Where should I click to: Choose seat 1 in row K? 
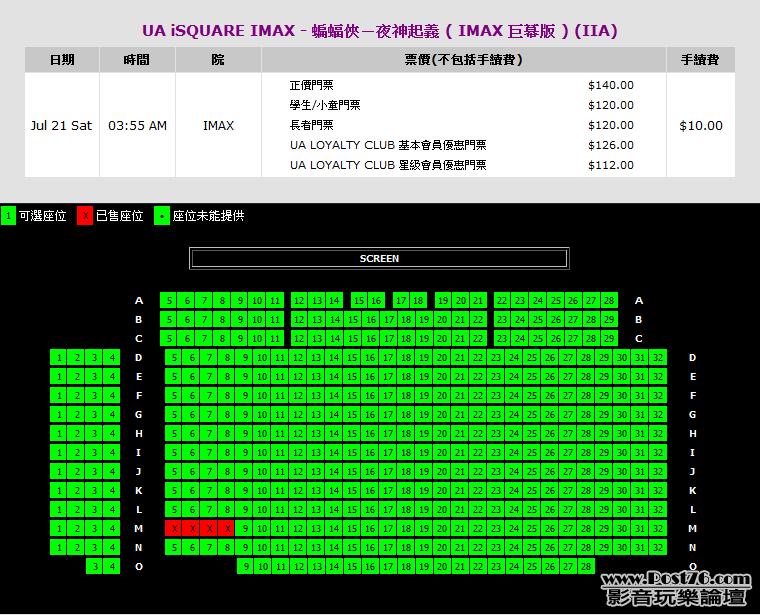(x=59, y=490)
